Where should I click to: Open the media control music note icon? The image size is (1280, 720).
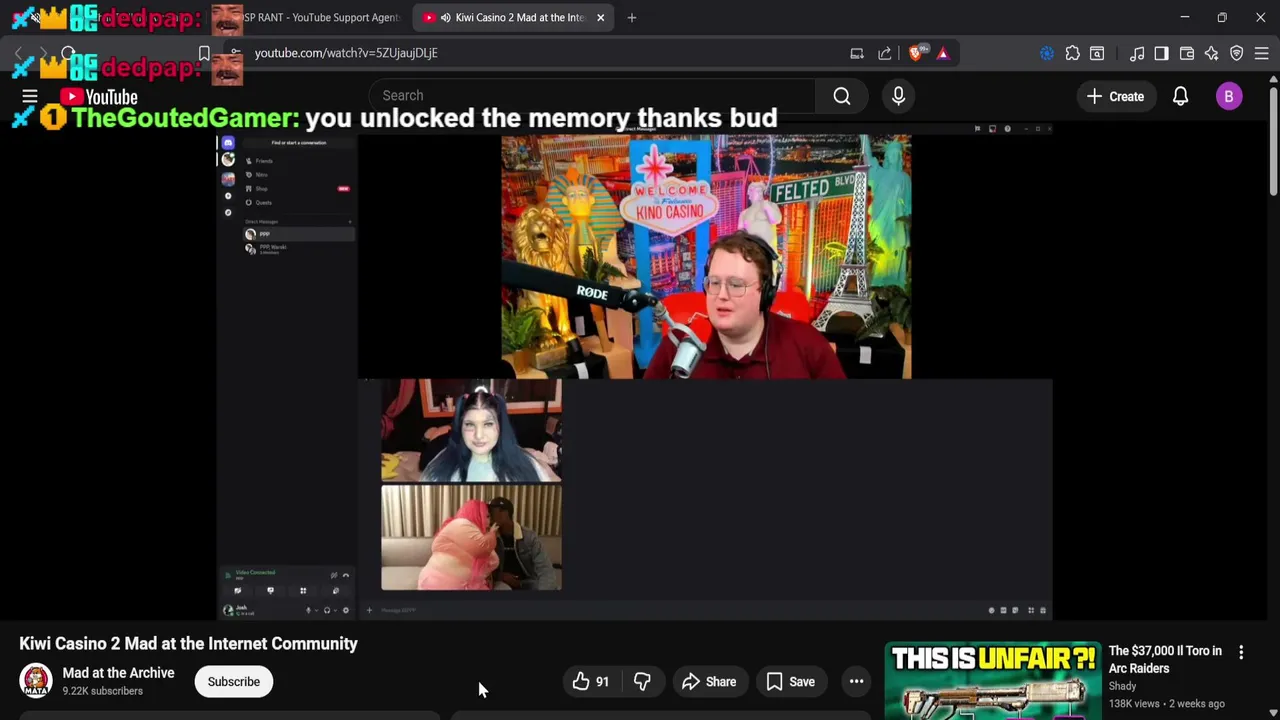1137,53
